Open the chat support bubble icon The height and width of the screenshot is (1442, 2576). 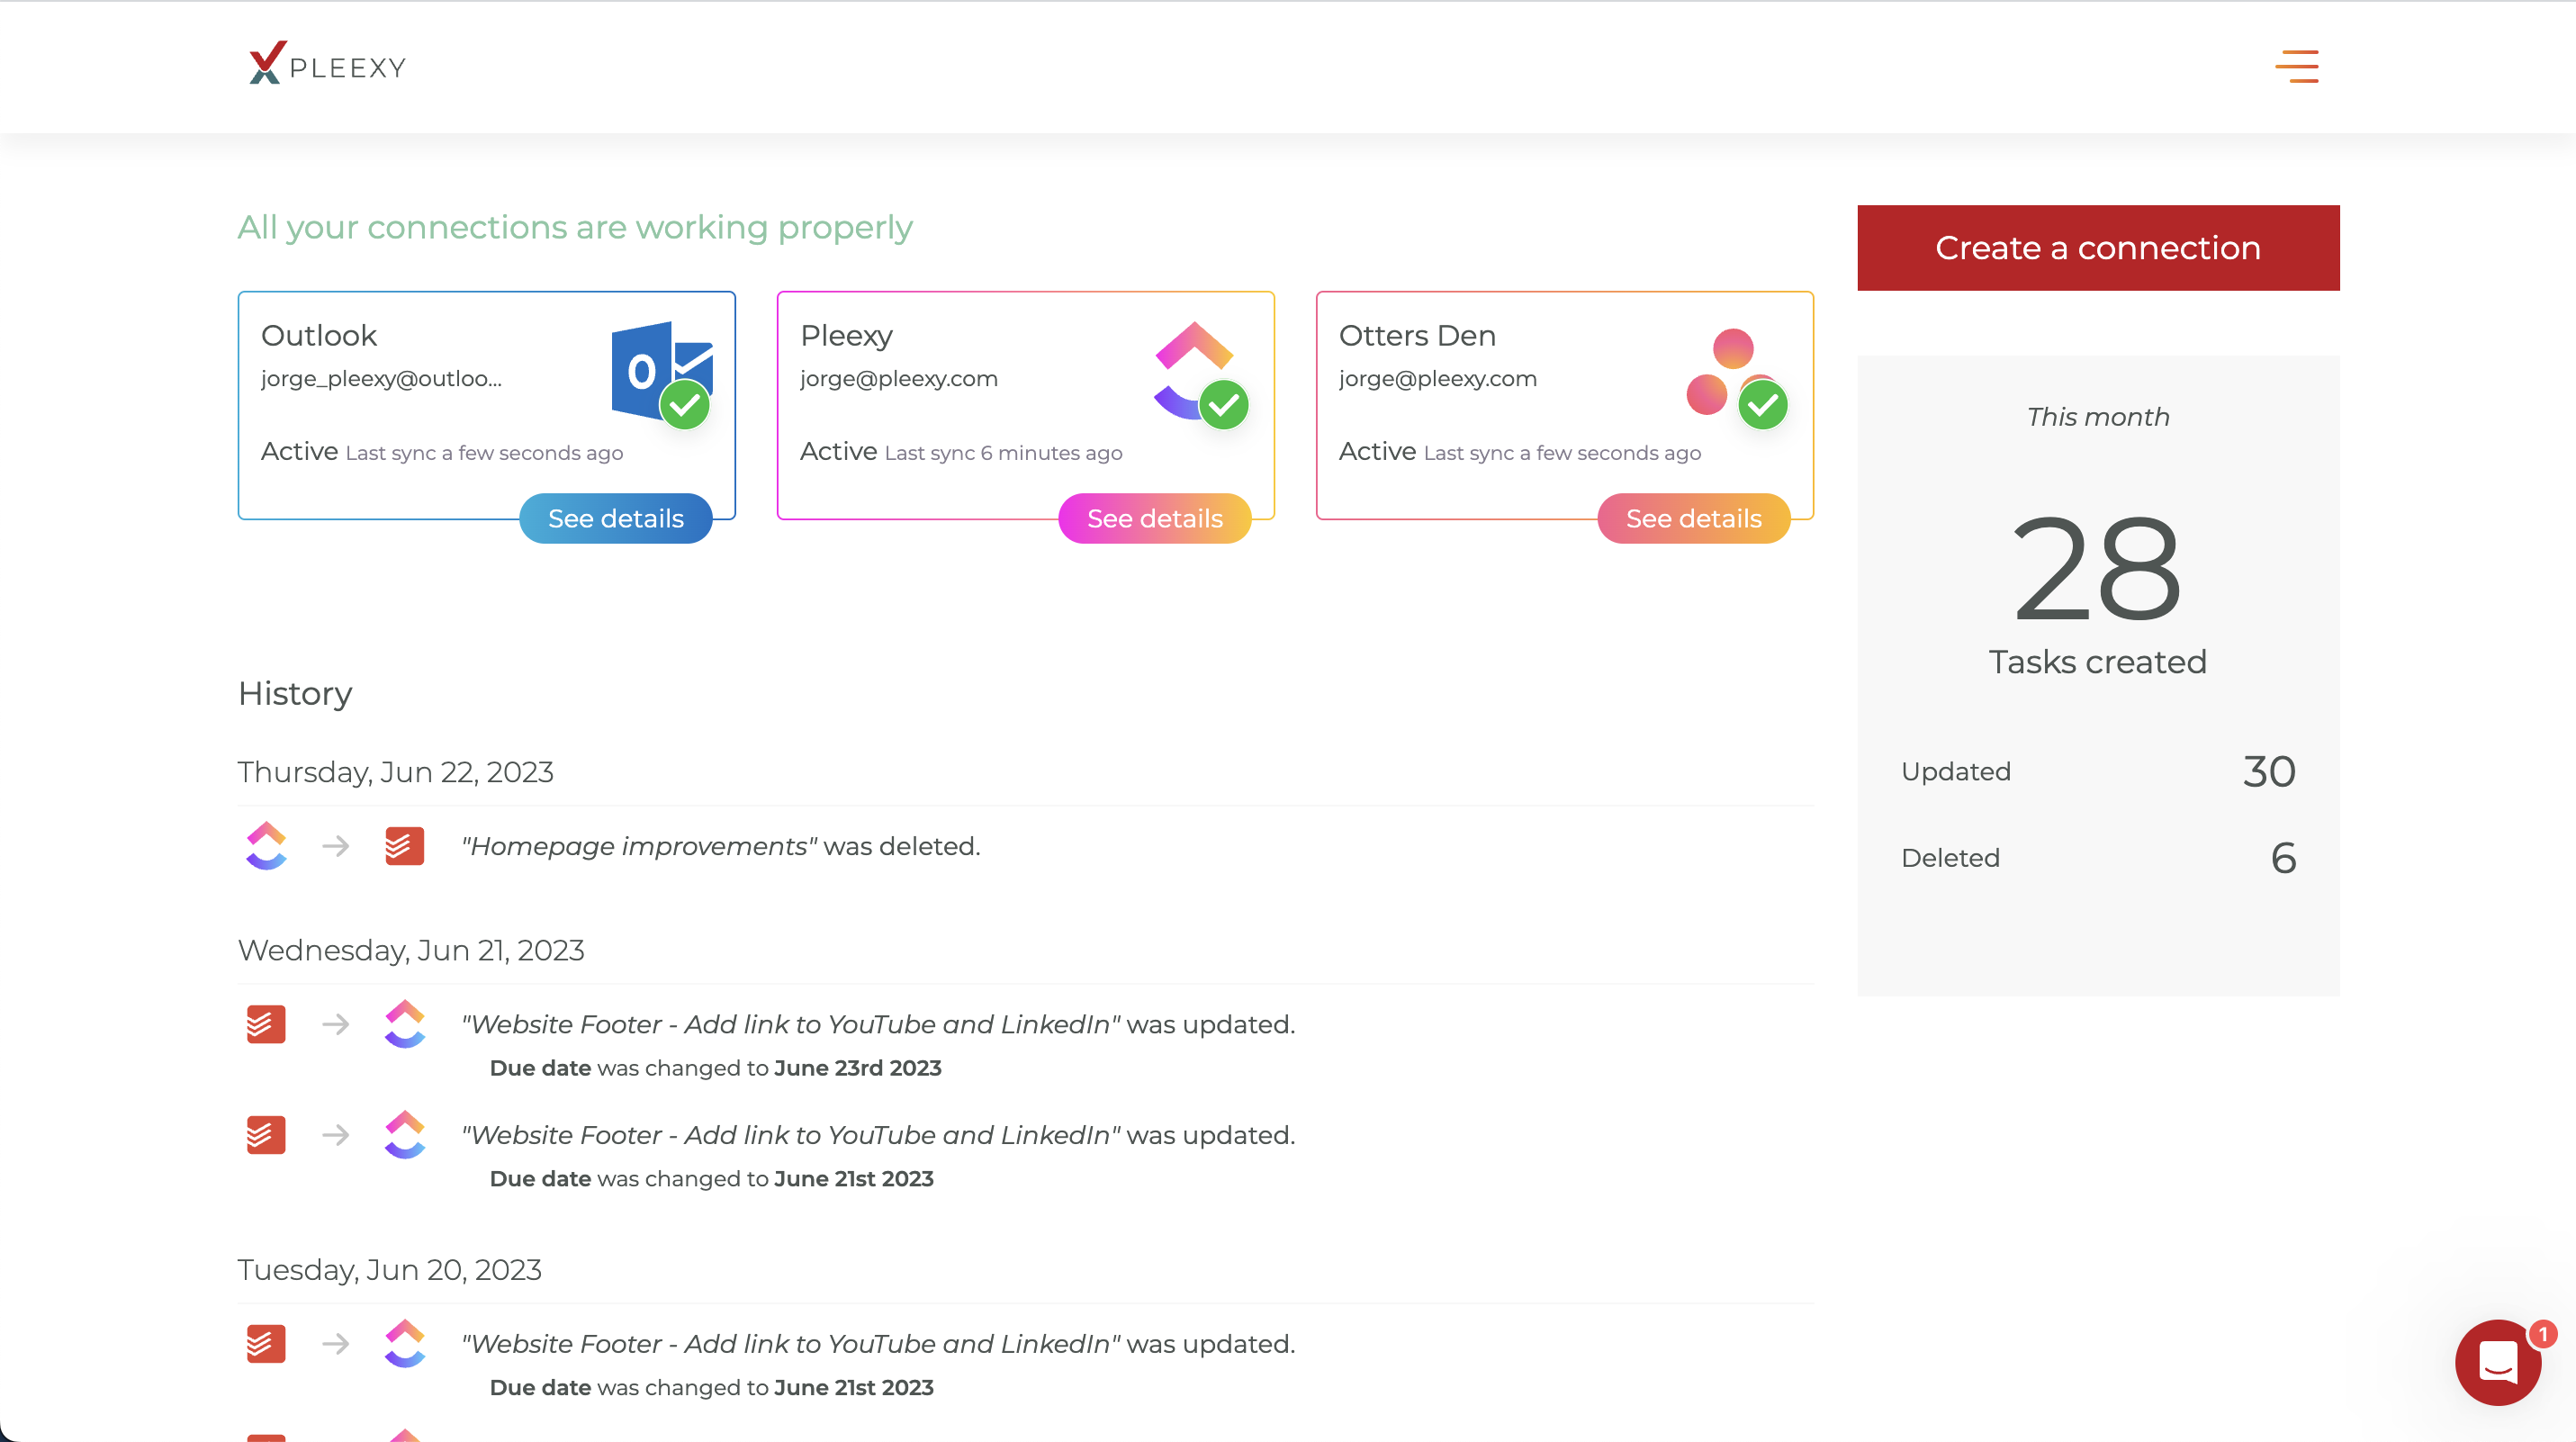2497,1362
